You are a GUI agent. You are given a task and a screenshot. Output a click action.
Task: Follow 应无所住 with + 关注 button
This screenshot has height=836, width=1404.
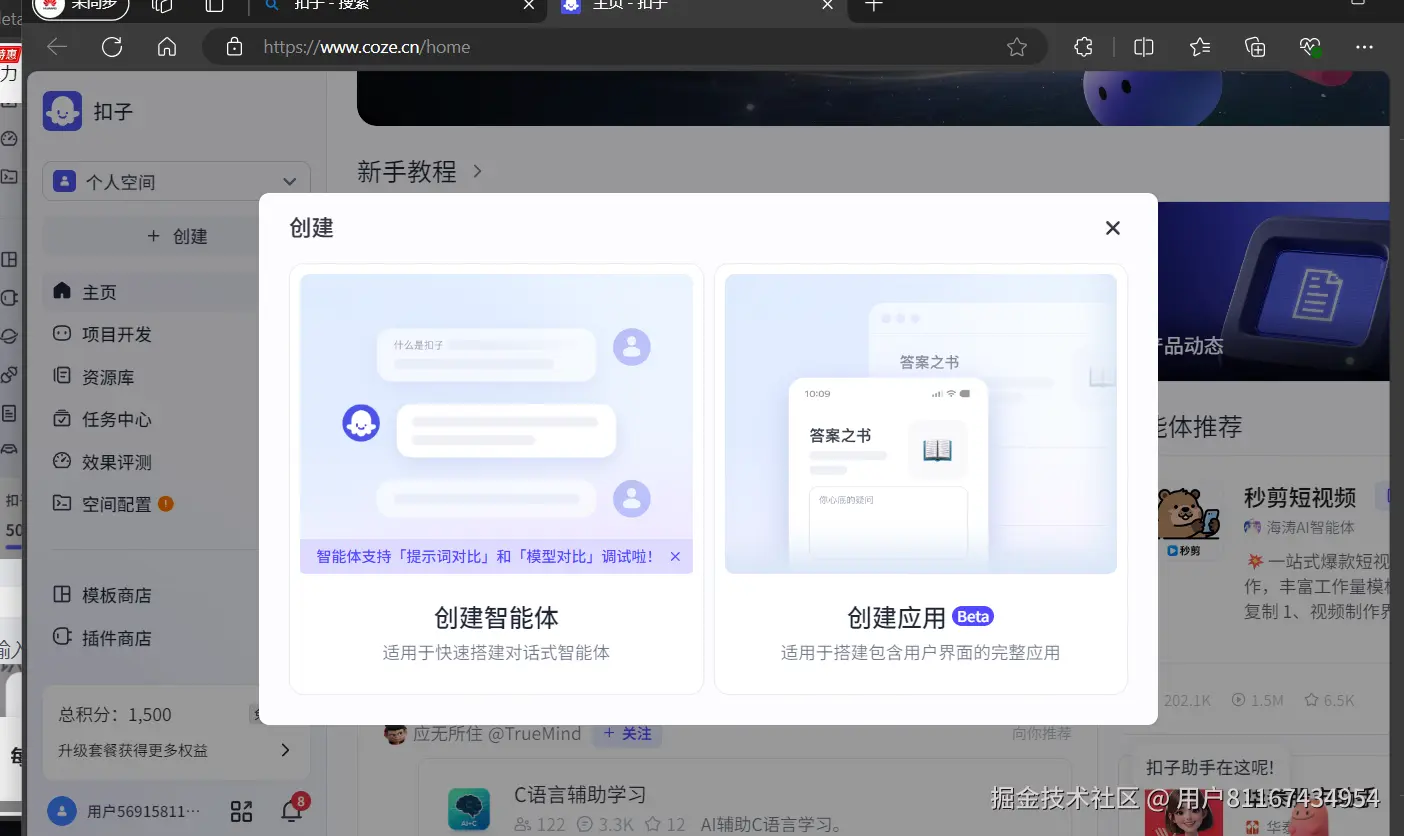[x=627, y=734]
